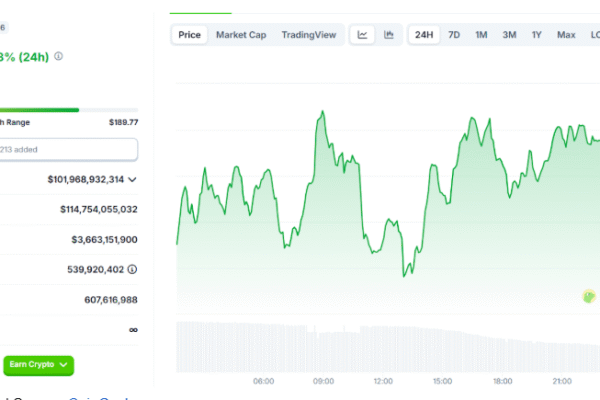Click the CoinGecko gecko watermark on chart
The image size is (600, 400).
589,296
